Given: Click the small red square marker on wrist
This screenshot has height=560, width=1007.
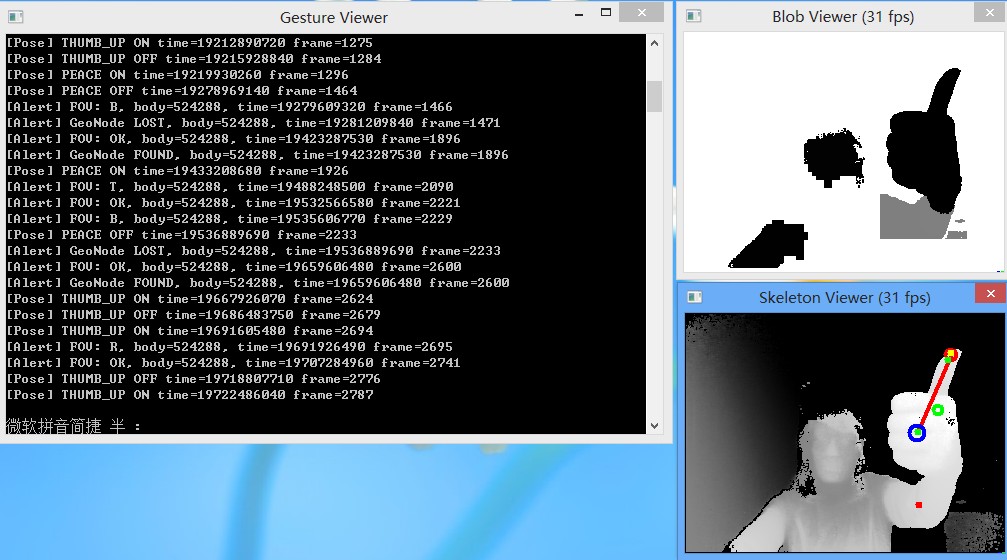Looking at the screenshot, I should (x=919, y=505).
